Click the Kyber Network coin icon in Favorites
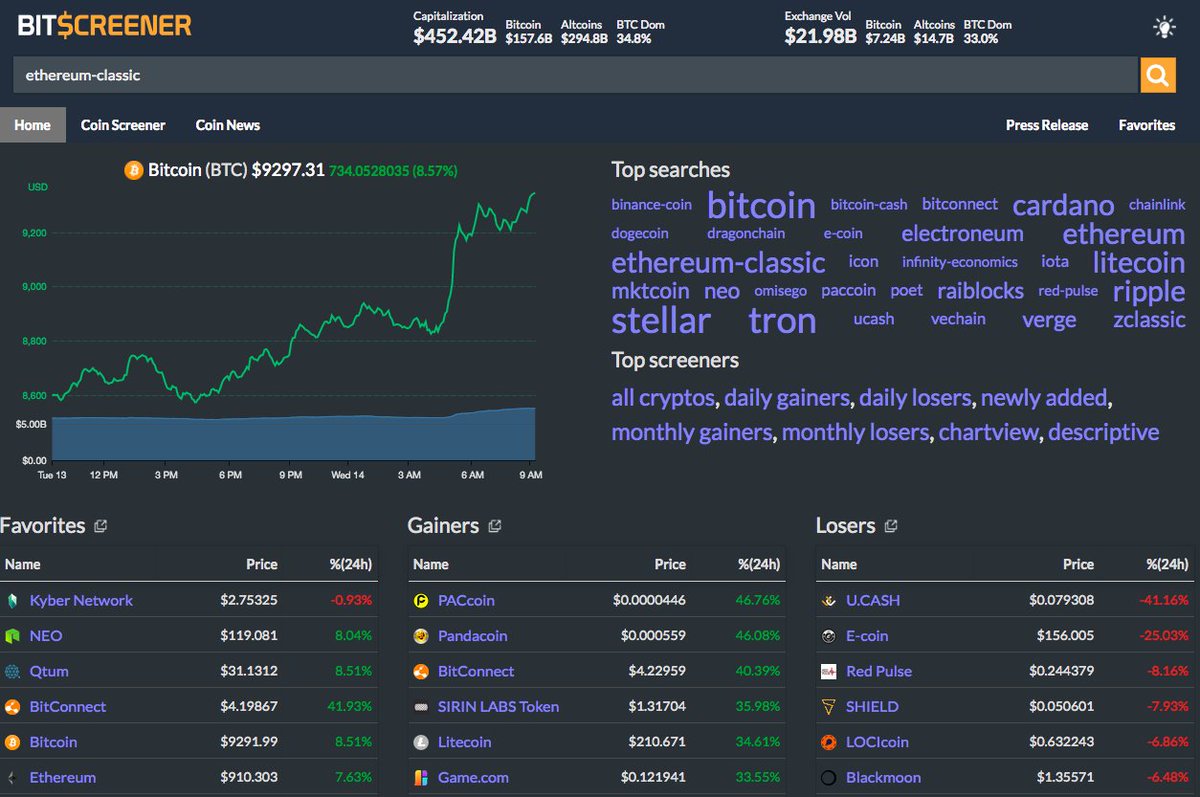Viewport: 1200px width, 797px height. (x=14, y=600)
